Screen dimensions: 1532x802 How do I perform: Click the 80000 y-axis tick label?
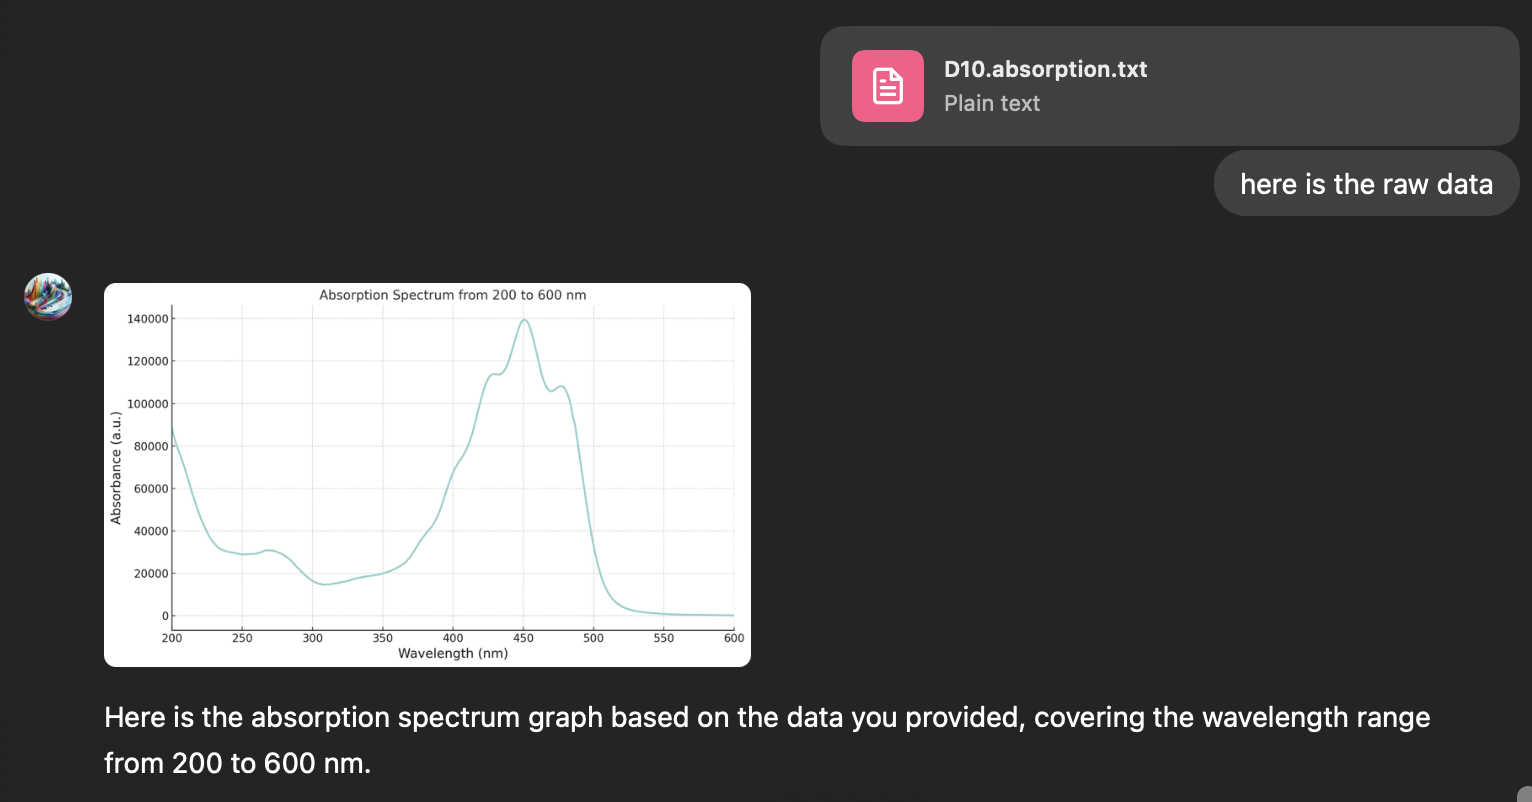150,446
